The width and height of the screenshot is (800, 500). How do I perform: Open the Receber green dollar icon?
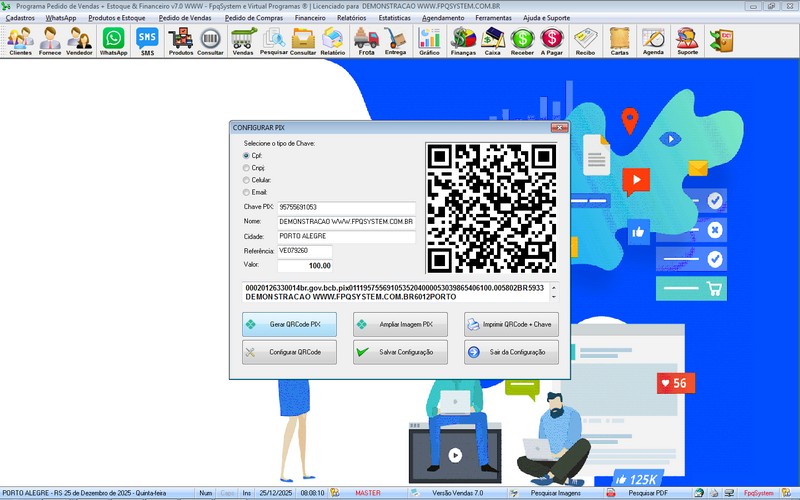pos(522,41)
